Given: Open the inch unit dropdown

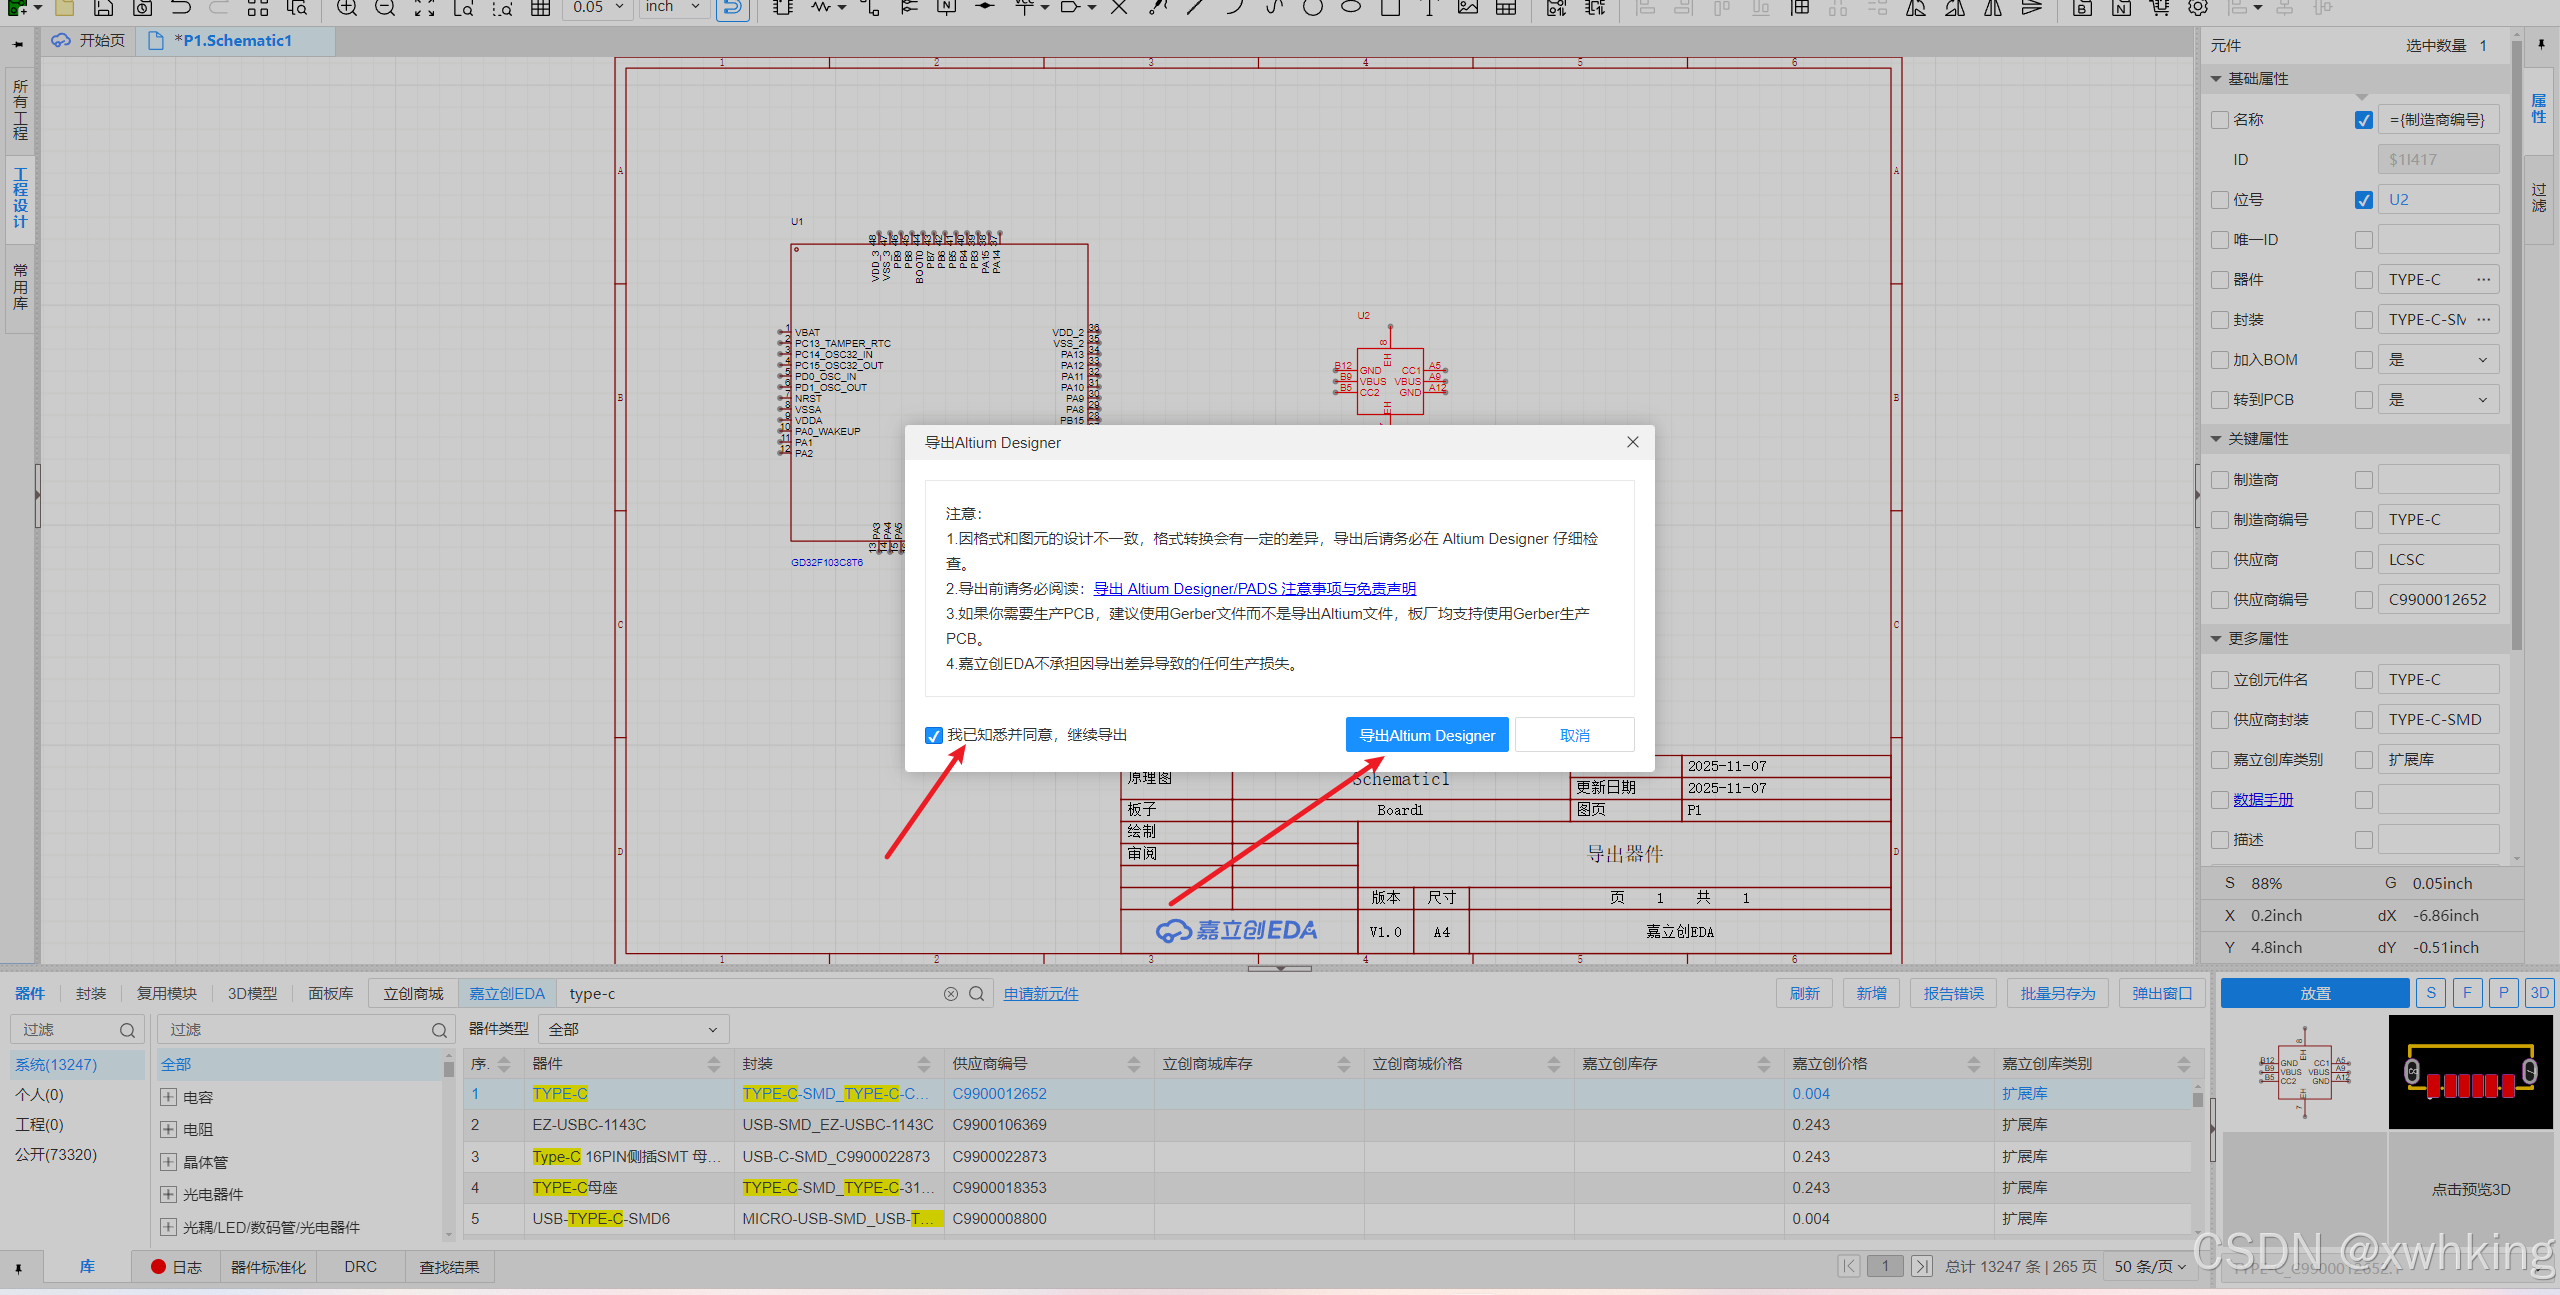Looking at the screenshot, I should (x=673, y=8).
